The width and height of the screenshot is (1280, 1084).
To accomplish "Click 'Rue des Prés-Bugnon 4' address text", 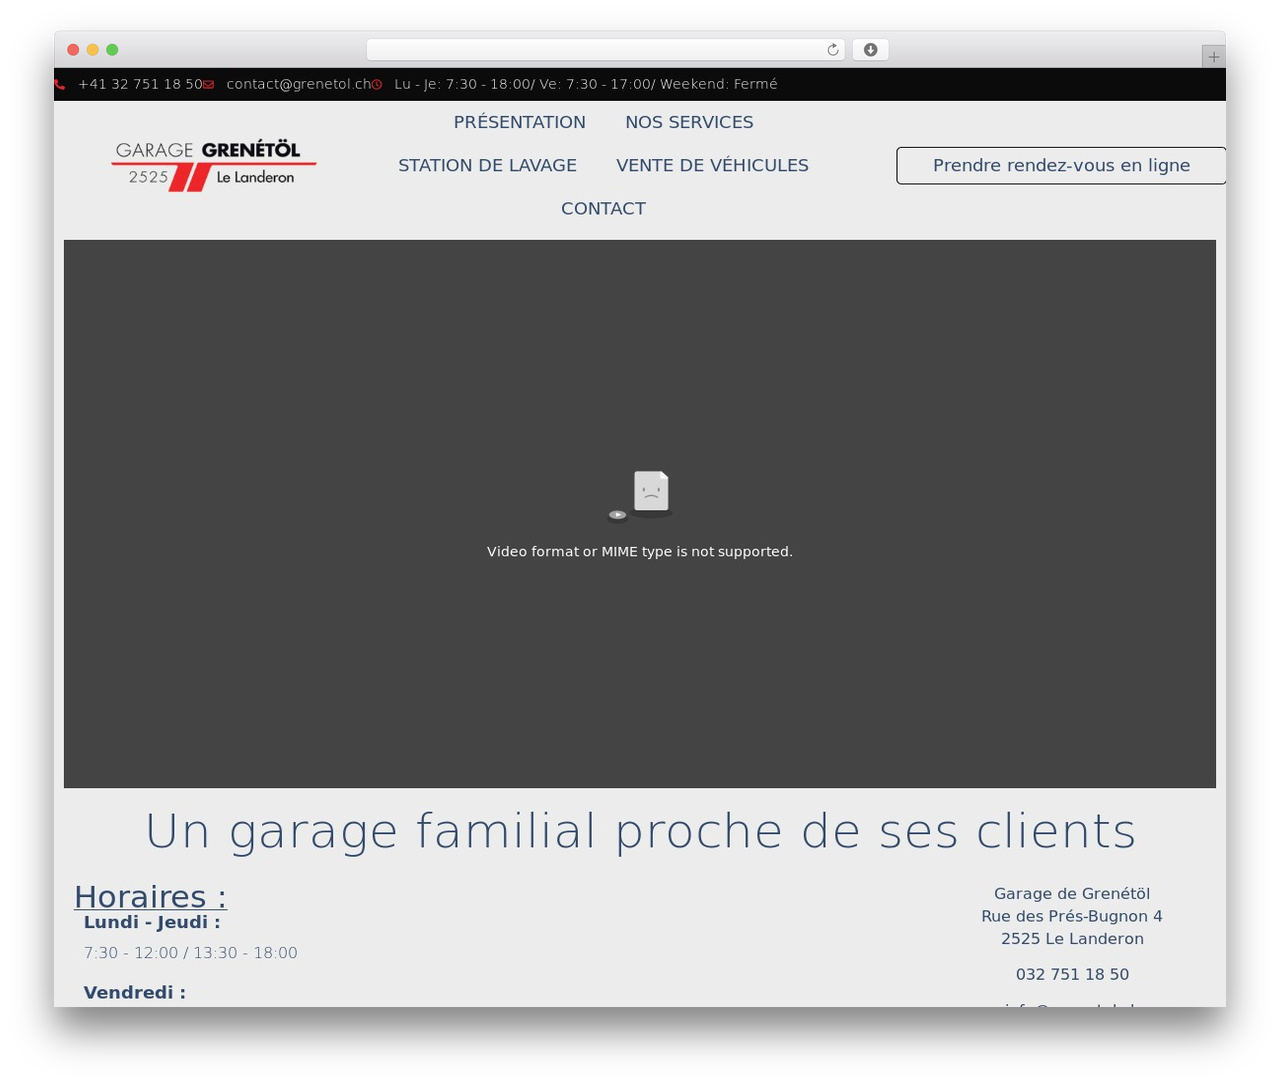I will [x=1072, y=916].
